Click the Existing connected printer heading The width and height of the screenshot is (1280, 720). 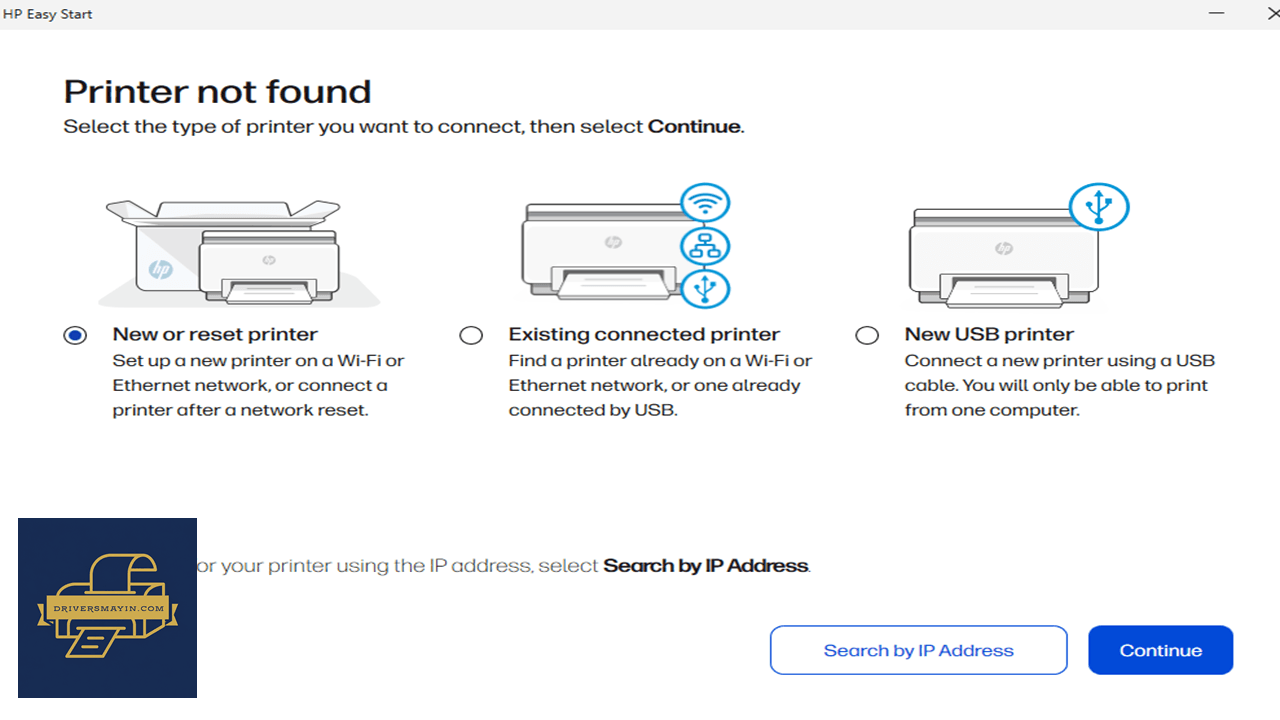644,334
